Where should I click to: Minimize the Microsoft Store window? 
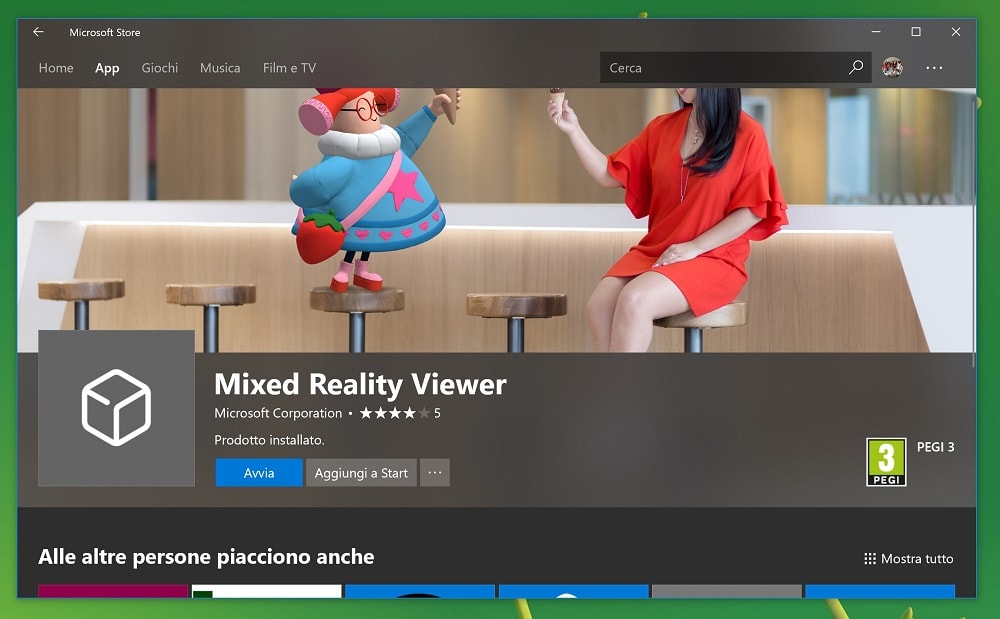876,32
